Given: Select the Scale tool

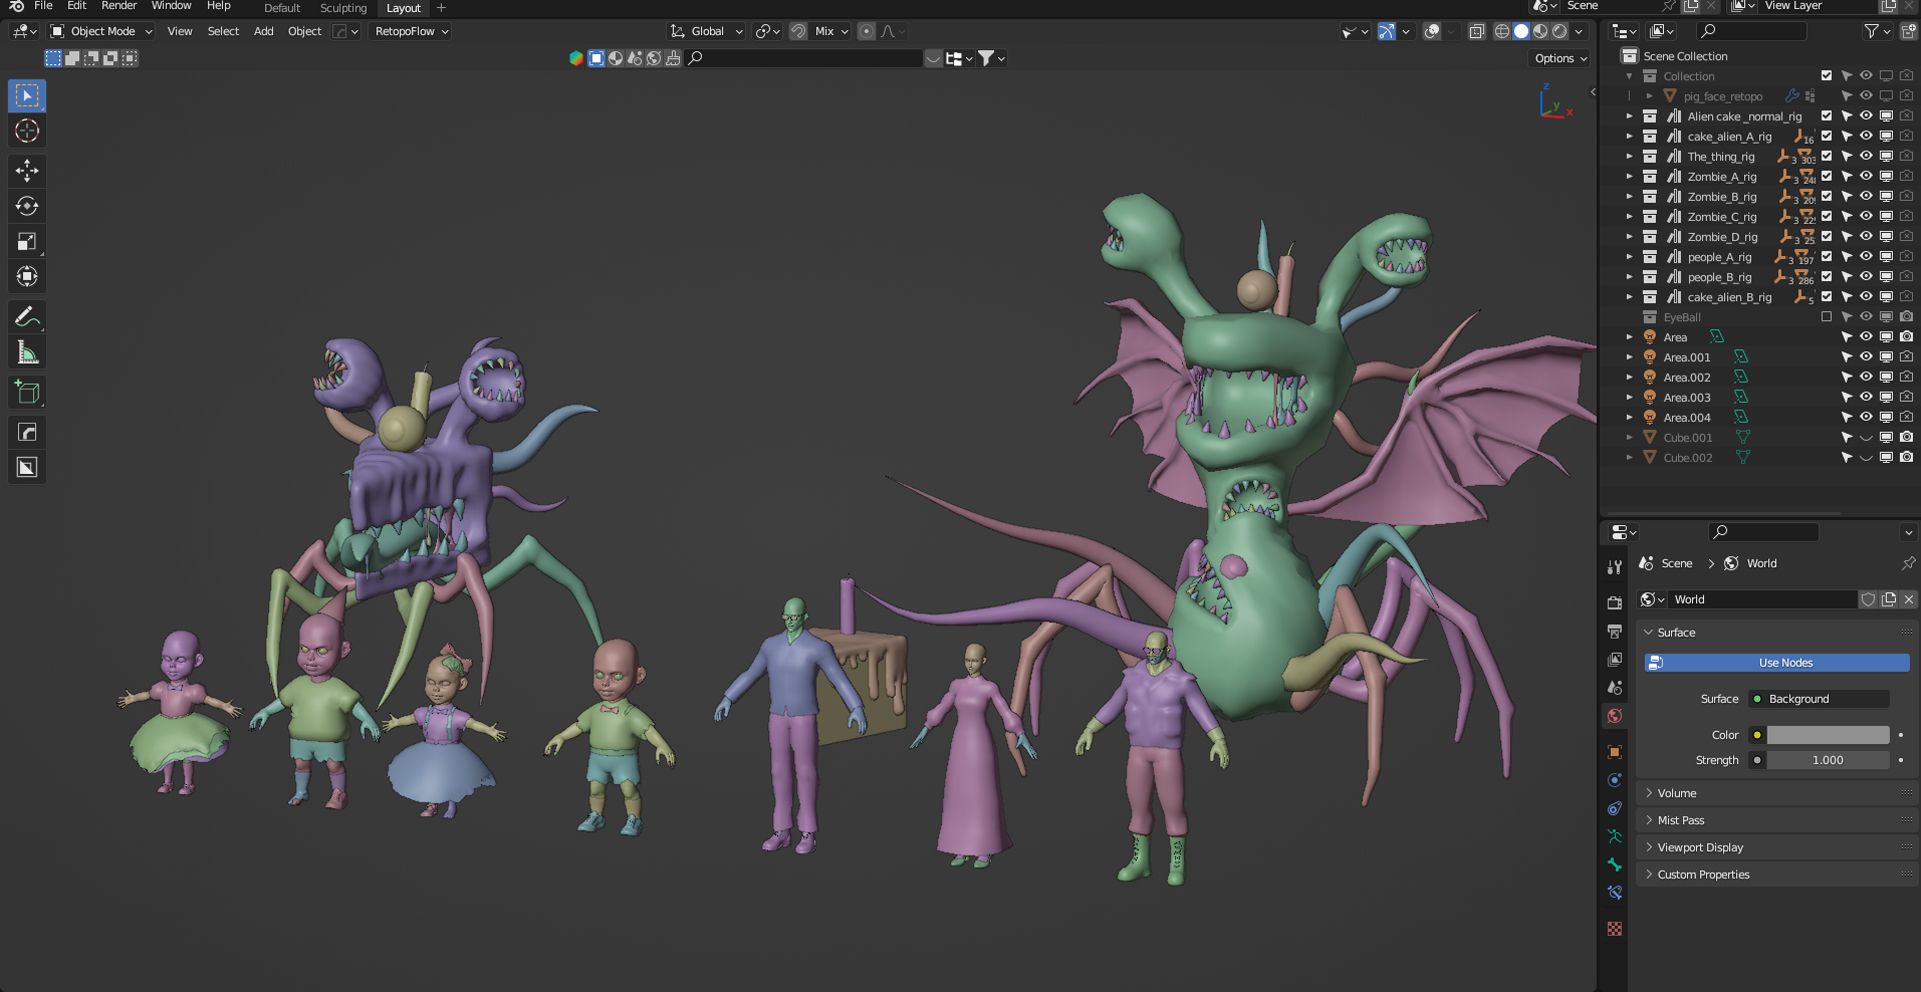Looking at the screenshot, I should click(27, 241).
